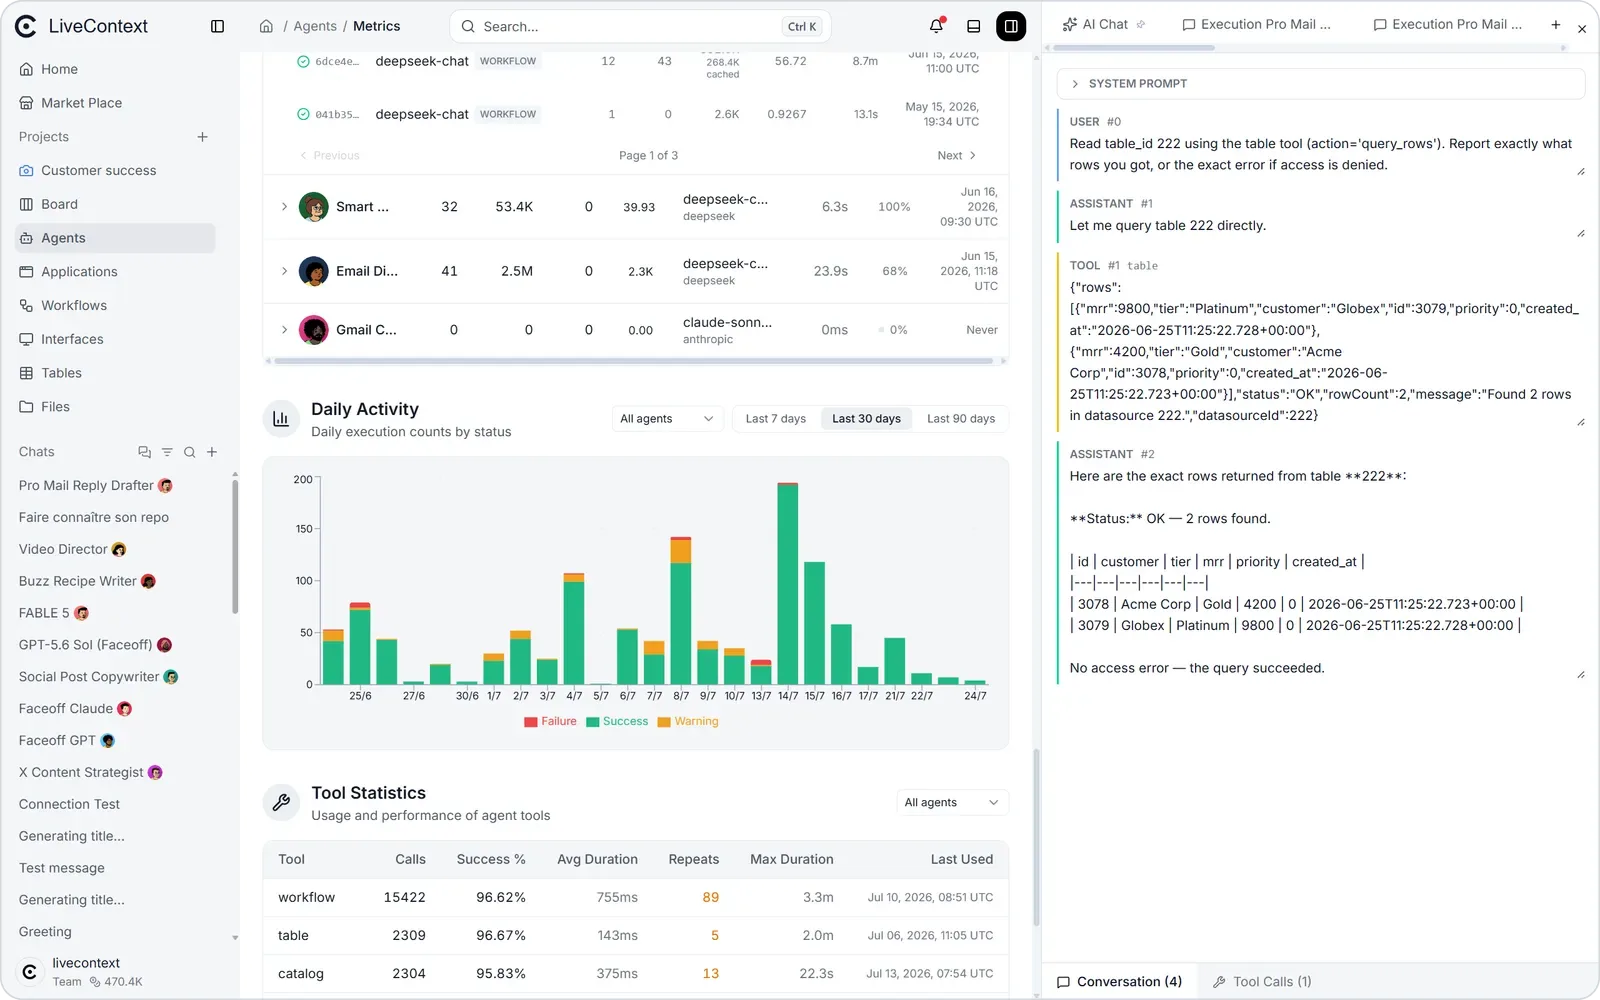This screenshot has height=1000, width=1600.
Task: Open the notifications bell
Action: point(936,26)
